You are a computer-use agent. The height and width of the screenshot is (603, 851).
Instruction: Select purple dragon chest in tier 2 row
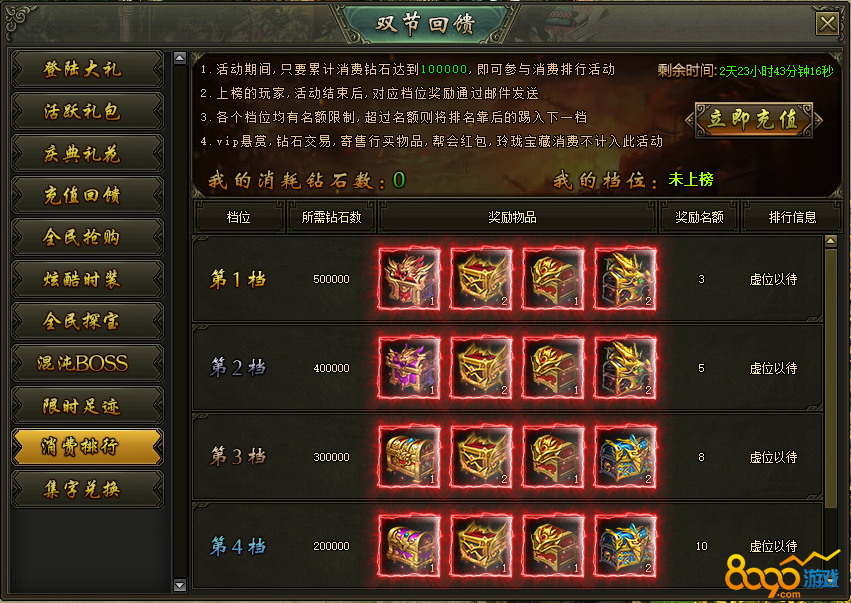click(409, 368)
